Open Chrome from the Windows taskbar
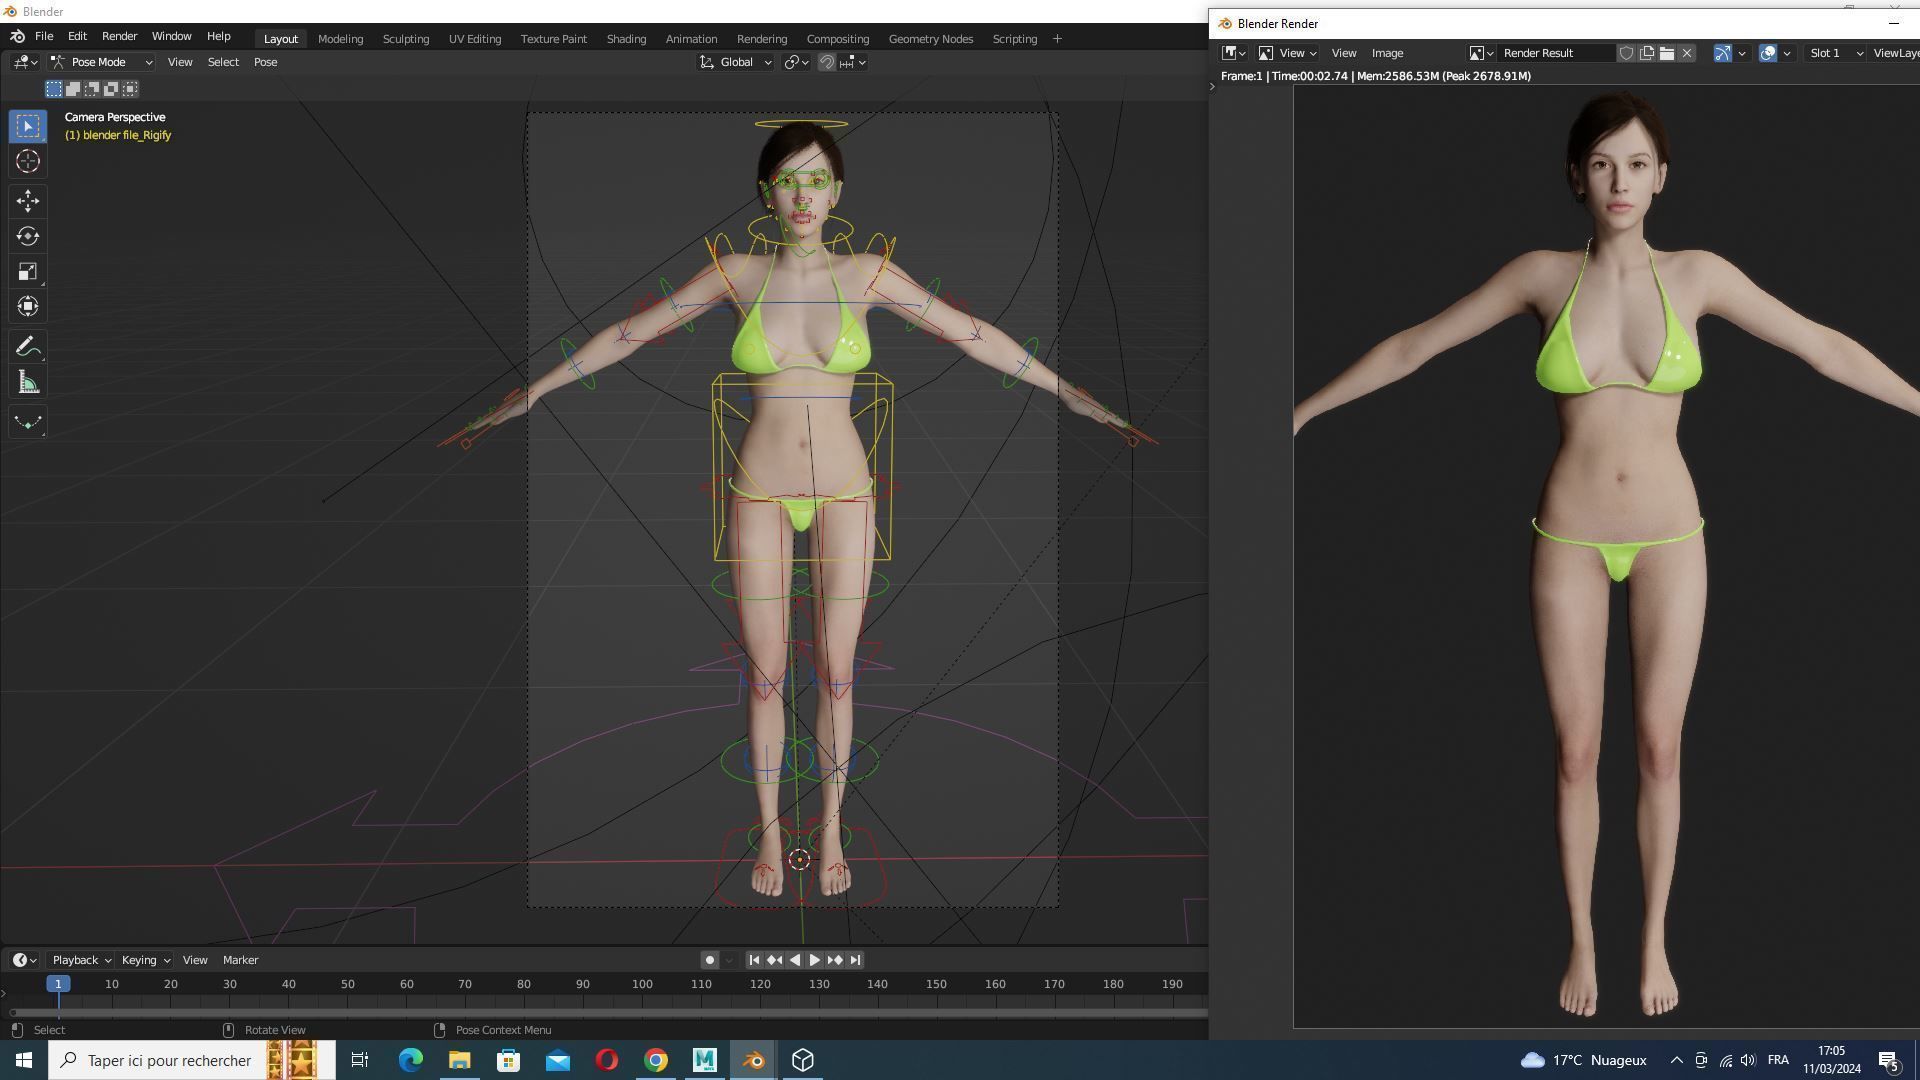 coord(656,1060)
